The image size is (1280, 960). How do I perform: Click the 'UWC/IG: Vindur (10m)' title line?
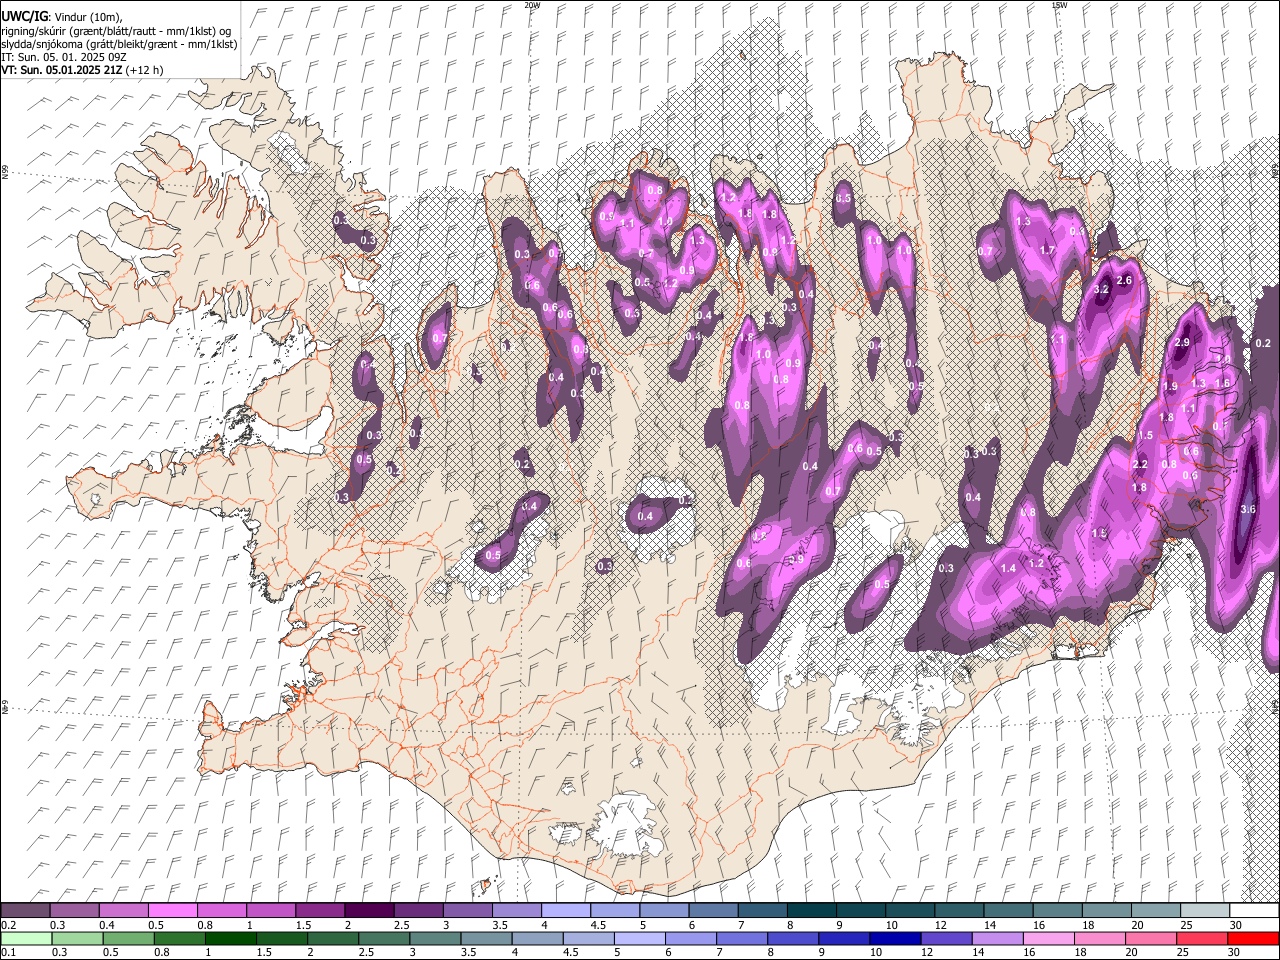(x=62, y=16)
